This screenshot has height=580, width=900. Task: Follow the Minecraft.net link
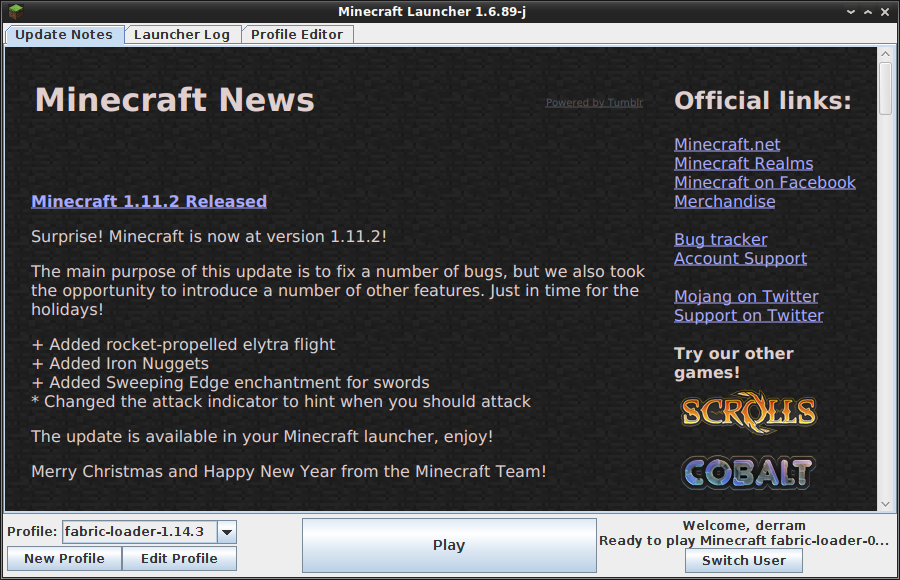point(727,144)
